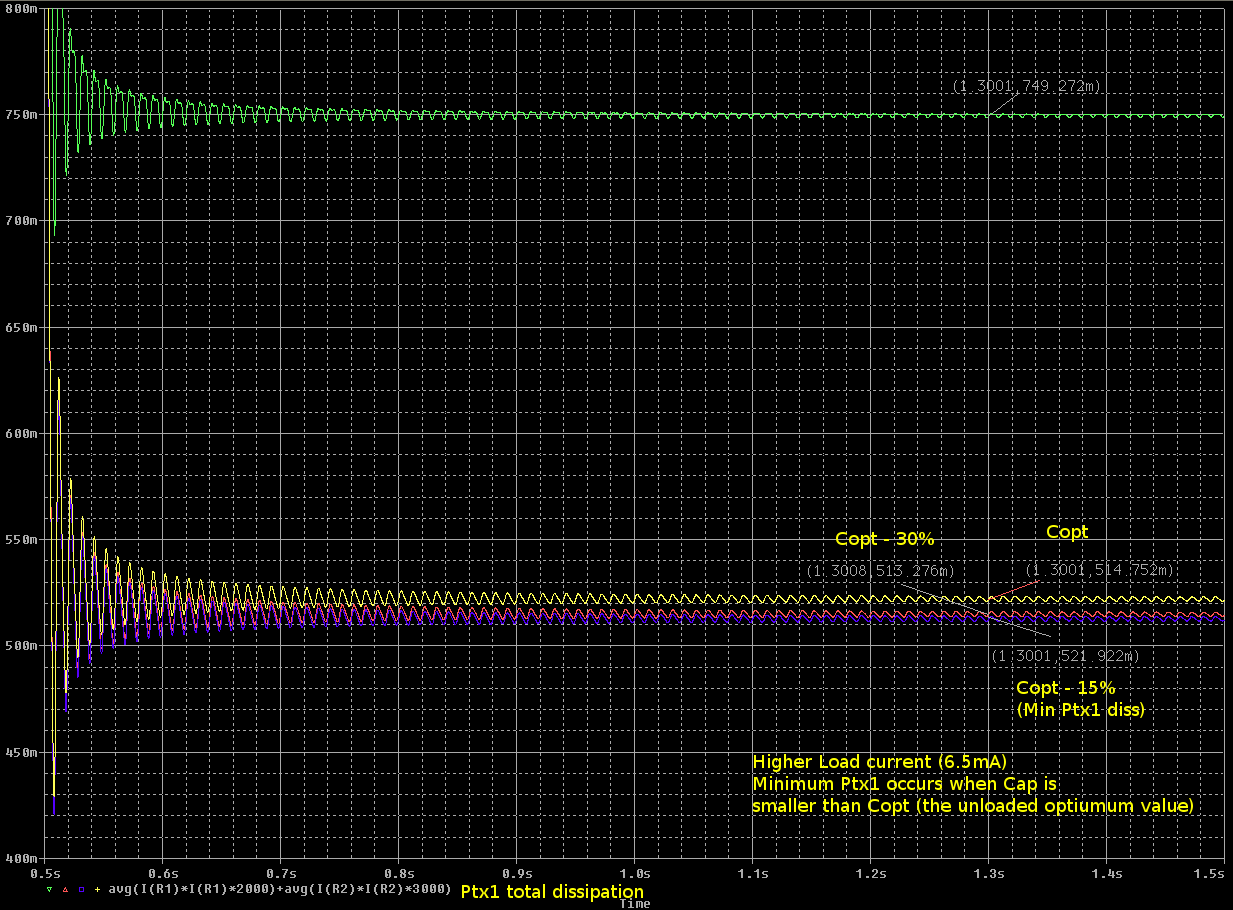This screenshot has height=910, width=1233.
Task: Click the 1.4s x-axis tick label
Action: pyautogui.click(x=1107, y=874)
